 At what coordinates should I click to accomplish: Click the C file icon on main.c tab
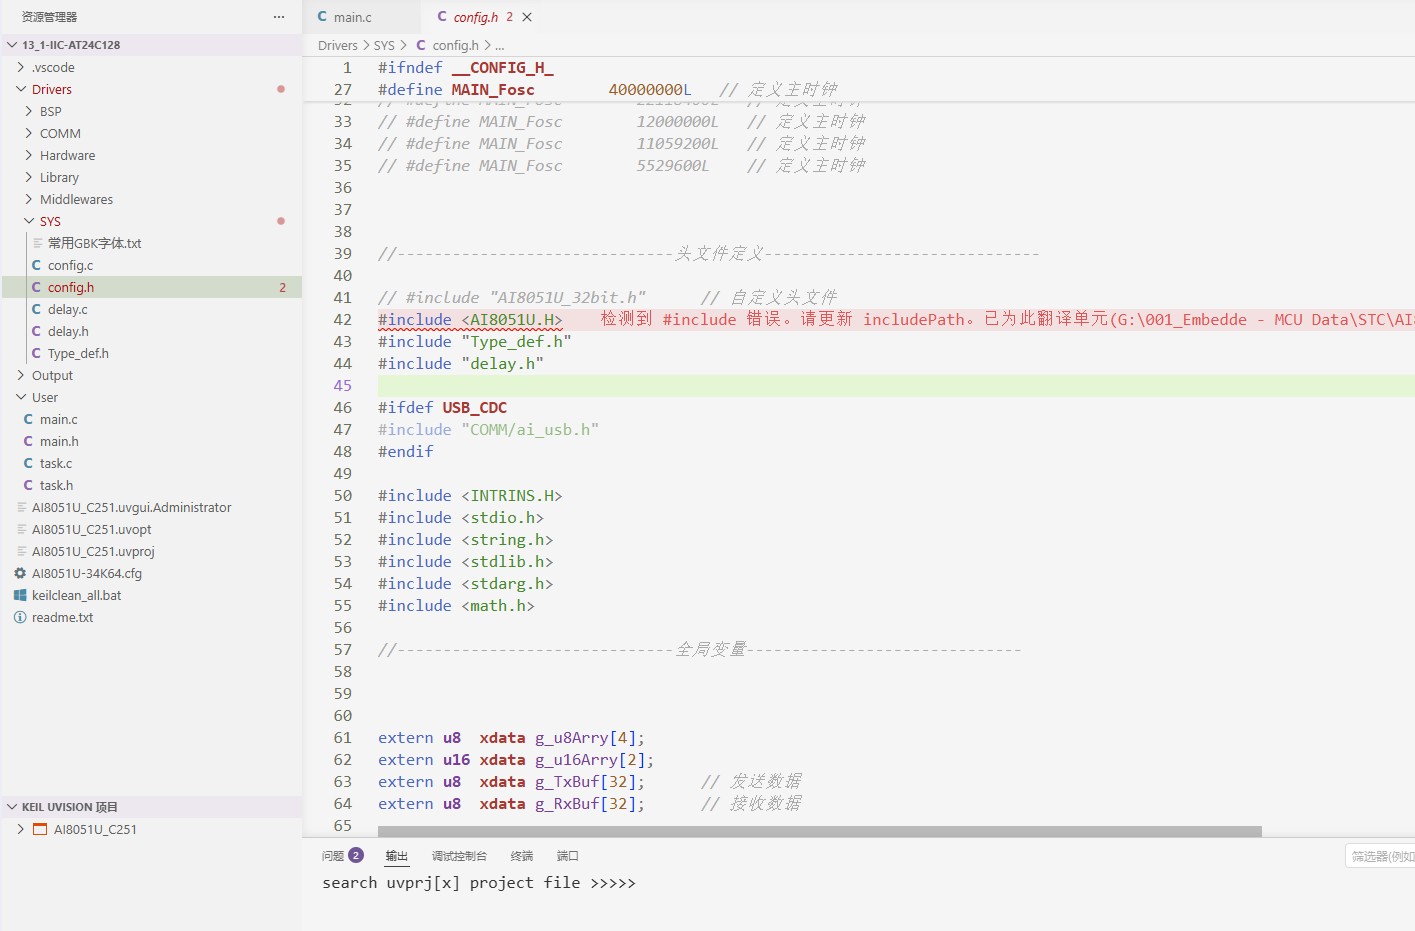tap(322, 17)
